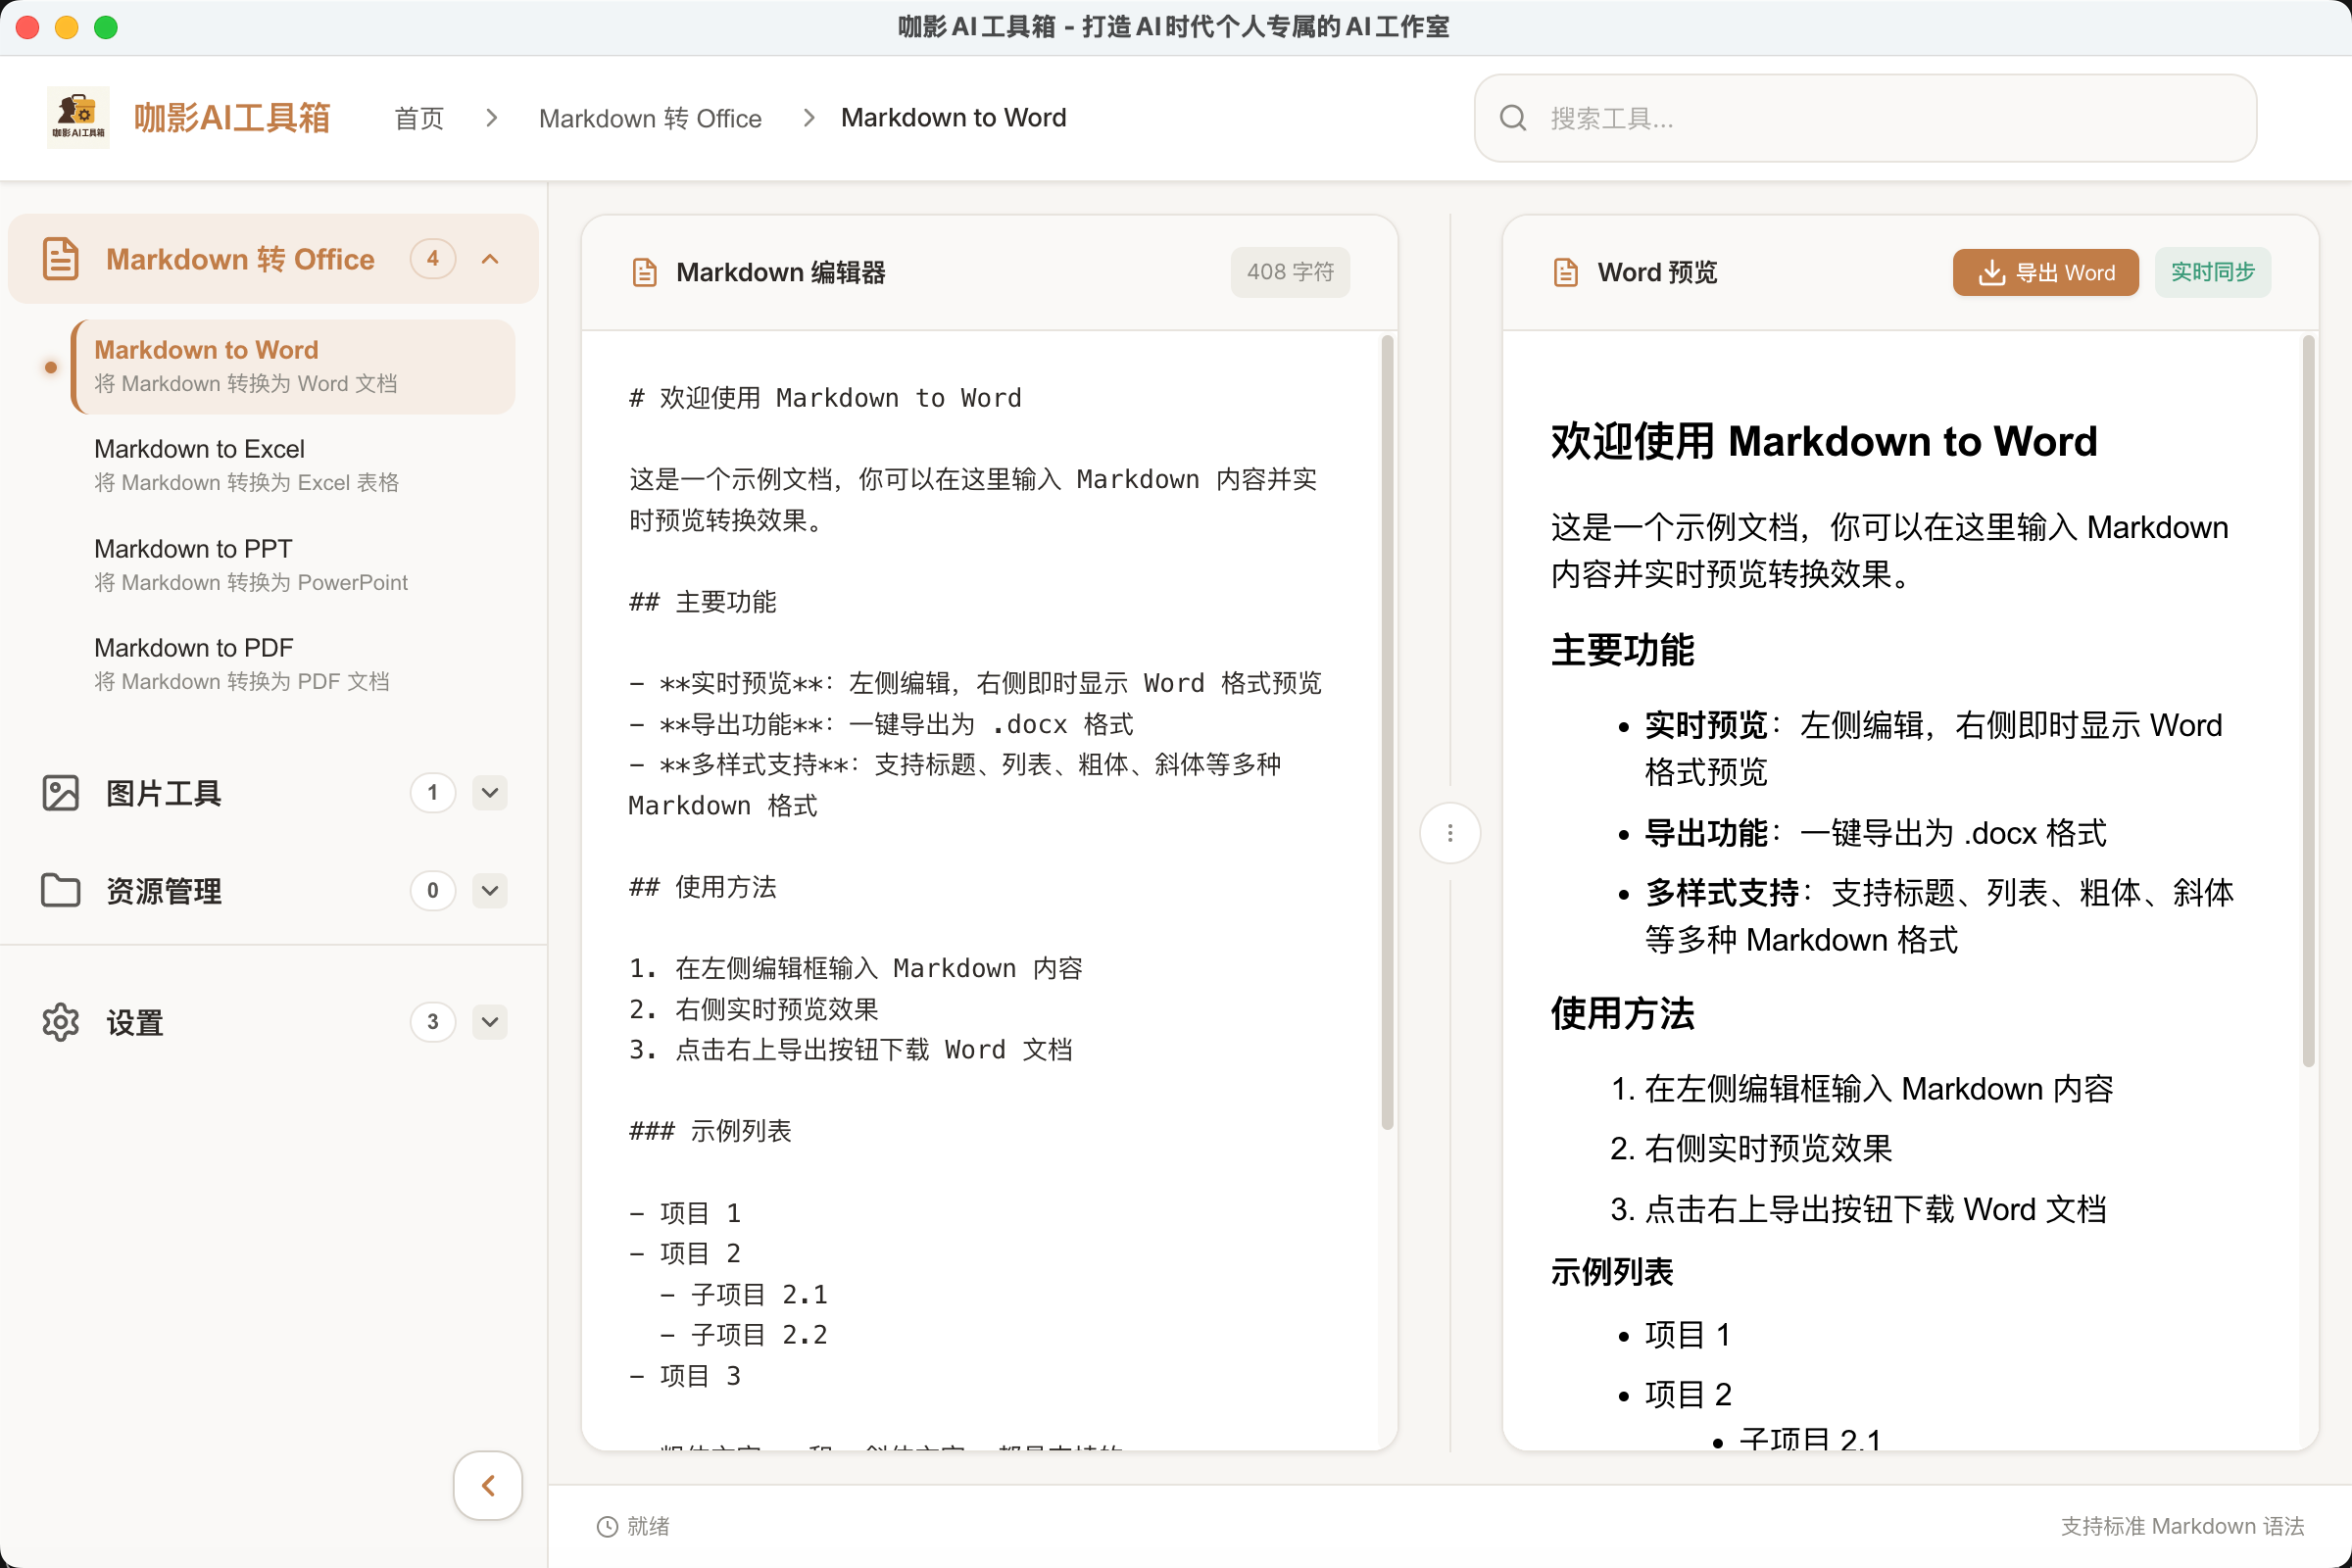Expand the 资源管理 section
This screenshot has width=2352, height=1568.
(489, 891)
